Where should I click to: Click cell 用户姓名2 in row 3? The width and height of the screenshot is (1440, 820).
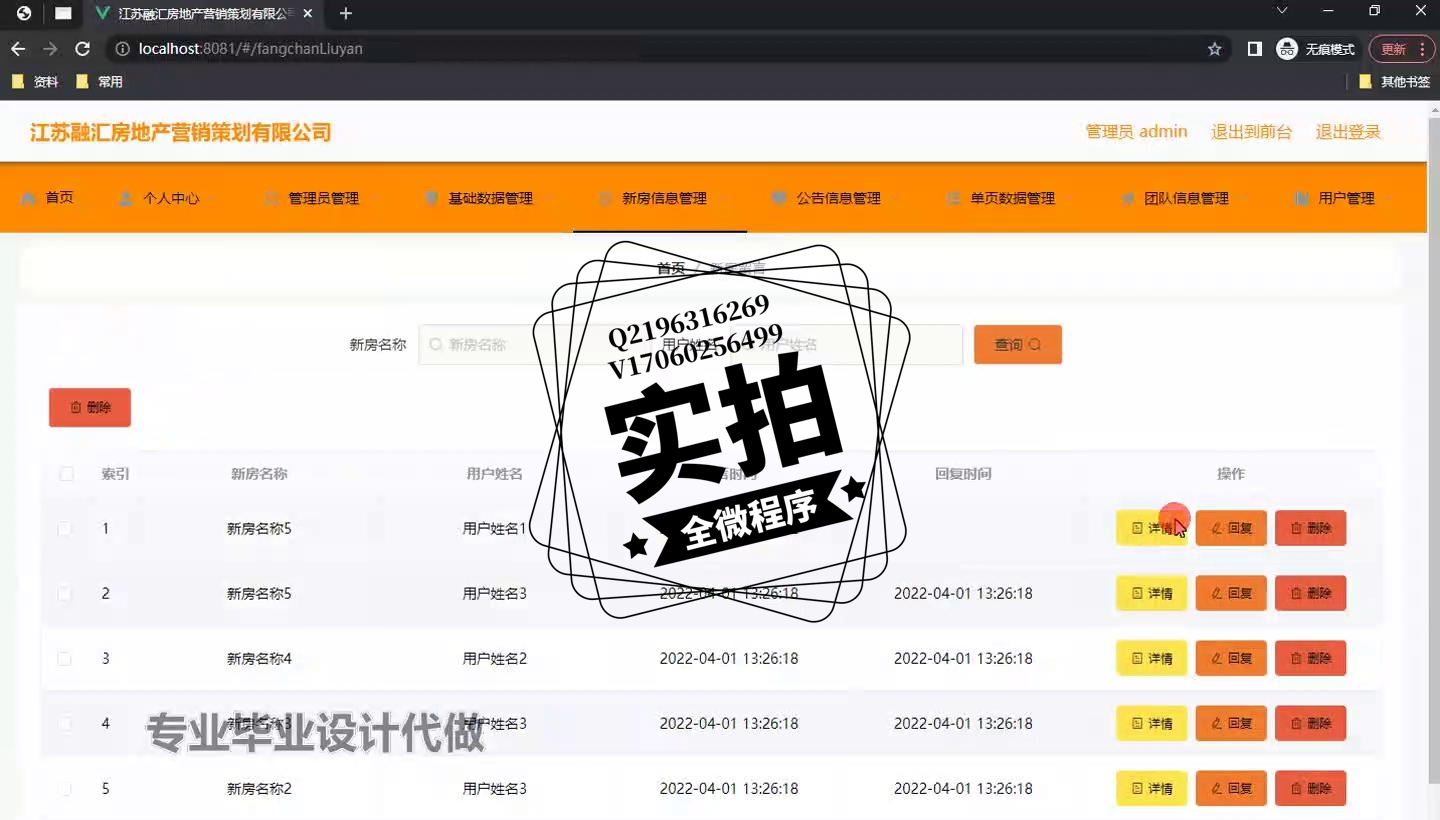(494, 658)
